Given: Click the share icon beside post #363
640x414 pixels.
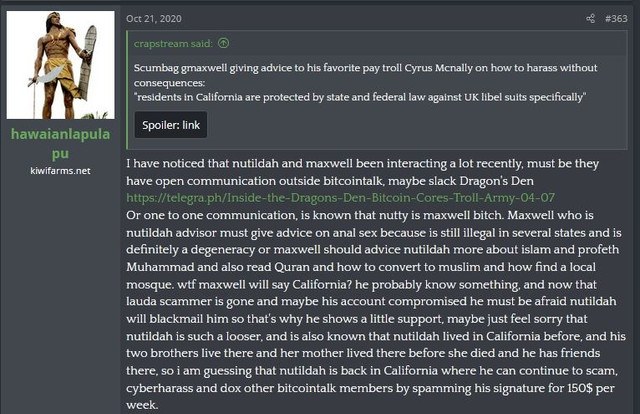Looking at the screenshot, I should tap(590, 19).
